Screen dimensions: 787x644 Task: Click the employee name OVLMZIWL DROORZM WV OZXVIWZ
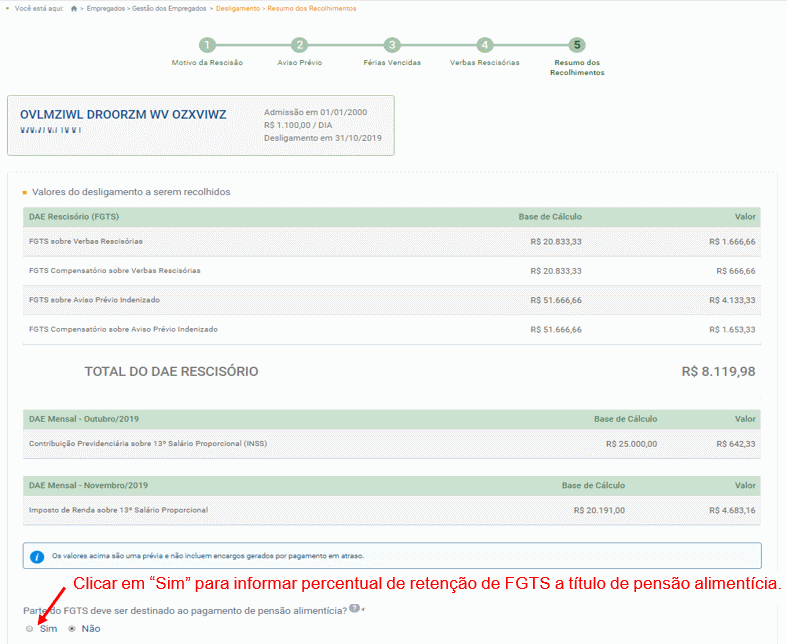pos(123,114)
